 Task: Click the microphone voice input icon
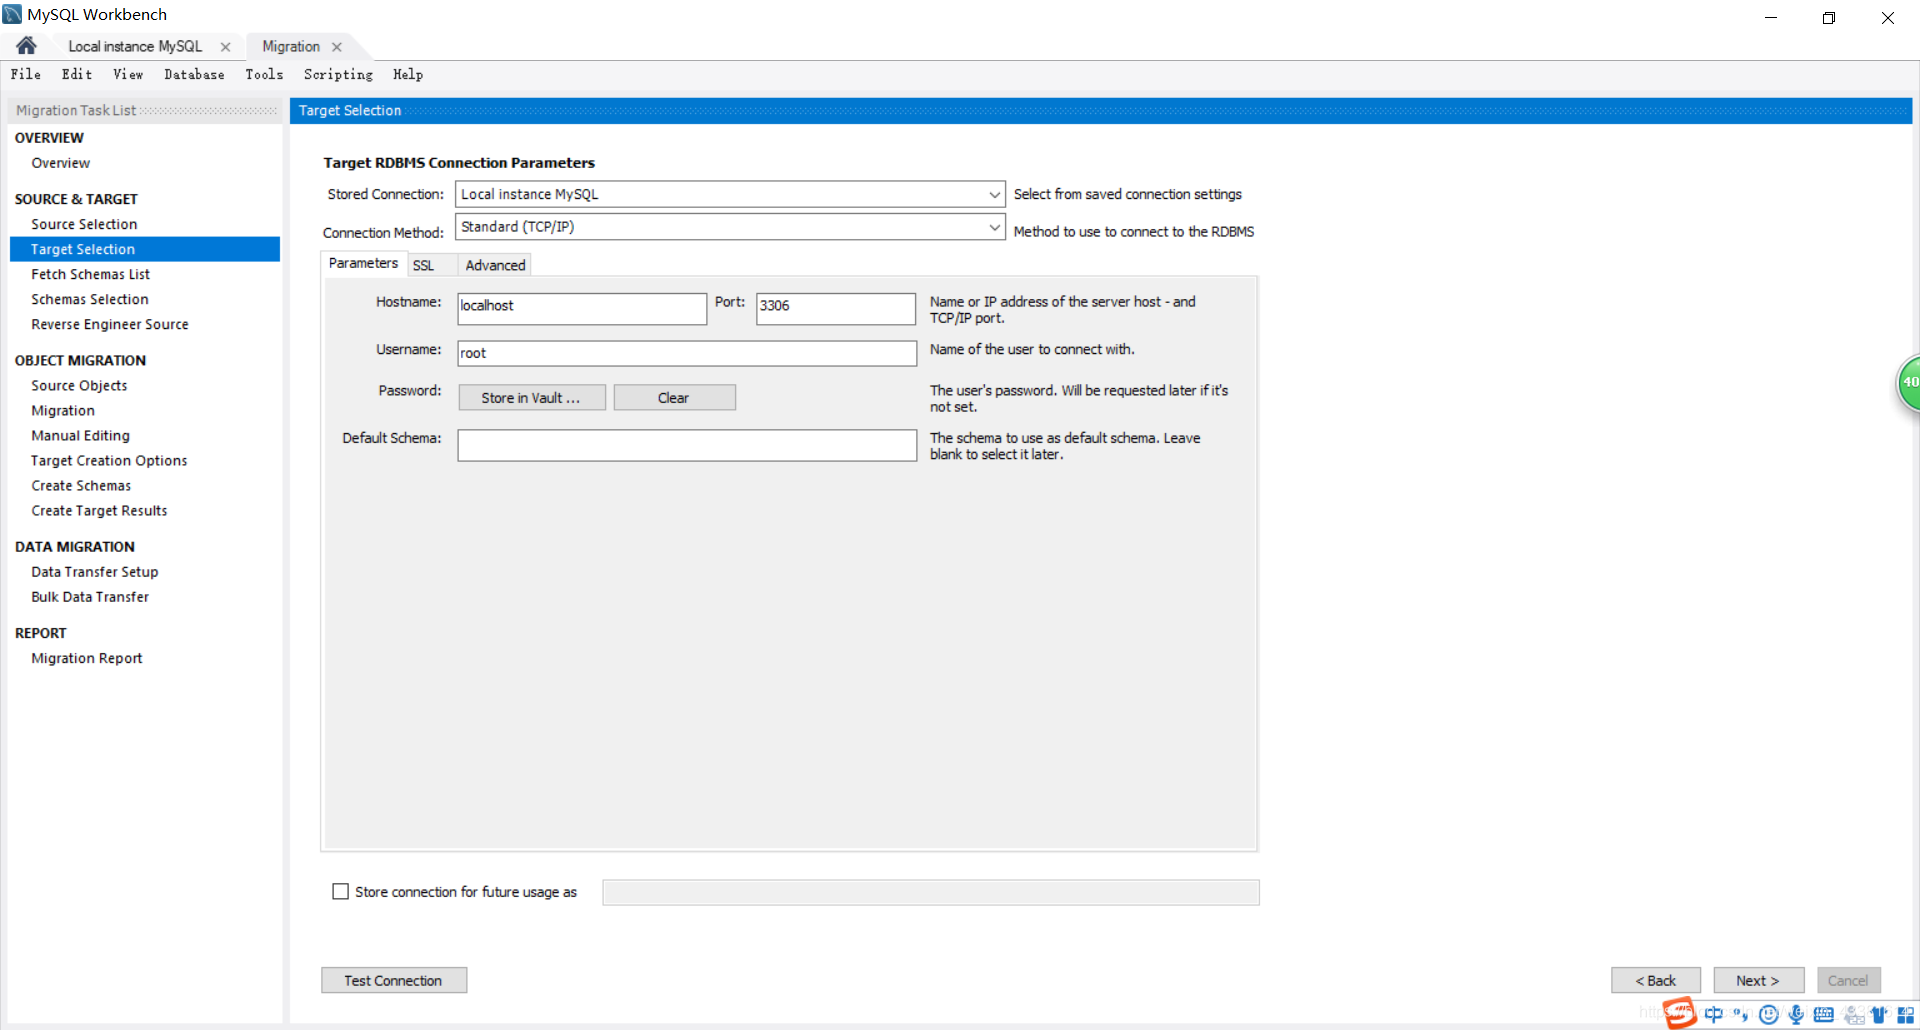click(x=1796, y=1014)
